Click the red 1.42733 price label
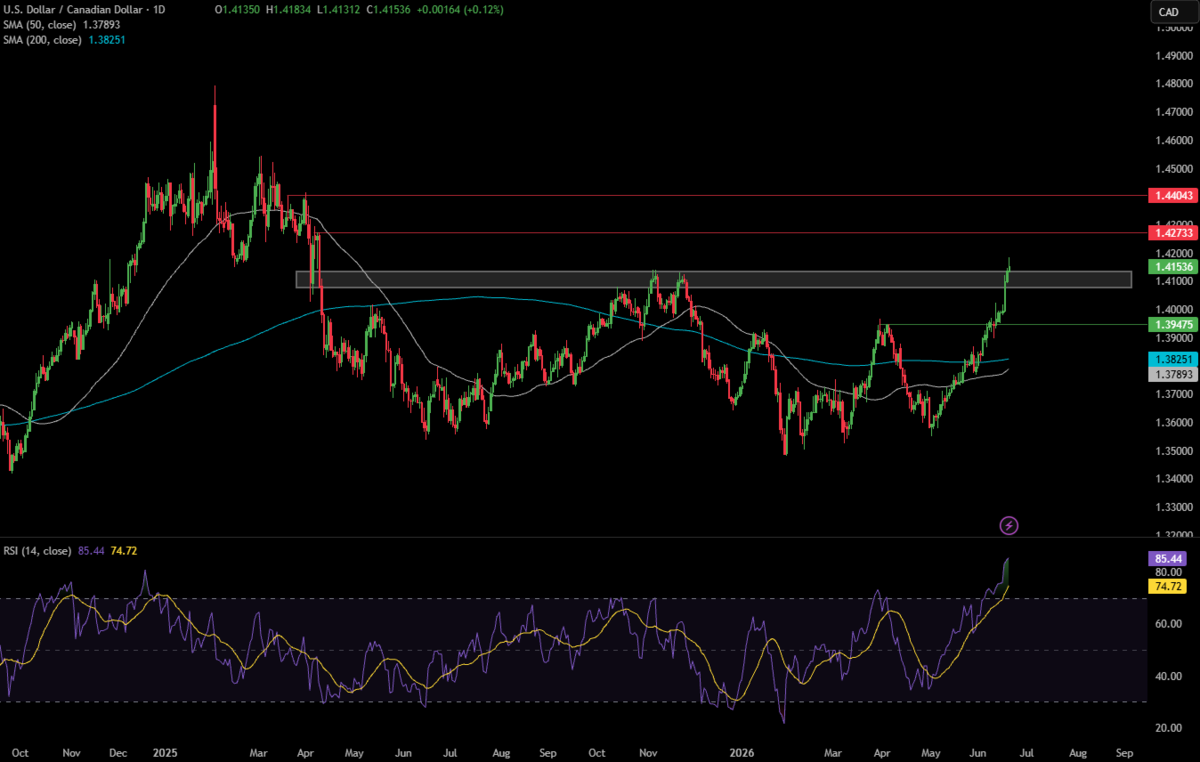 1170,232
